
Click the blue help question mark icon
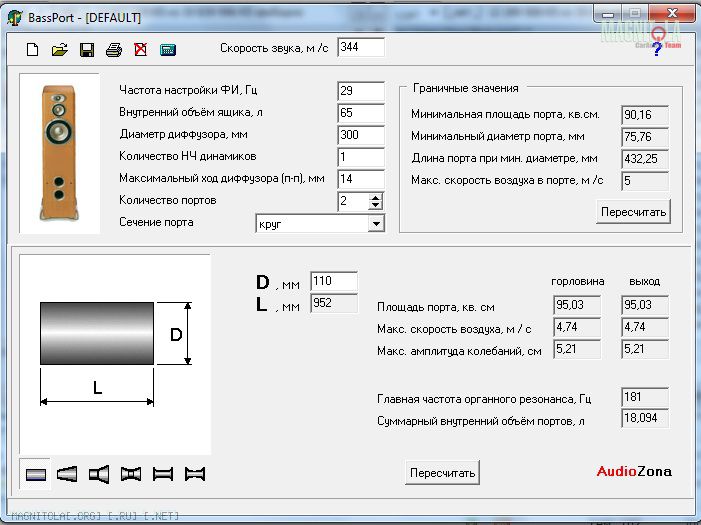[x=657, y=48]
